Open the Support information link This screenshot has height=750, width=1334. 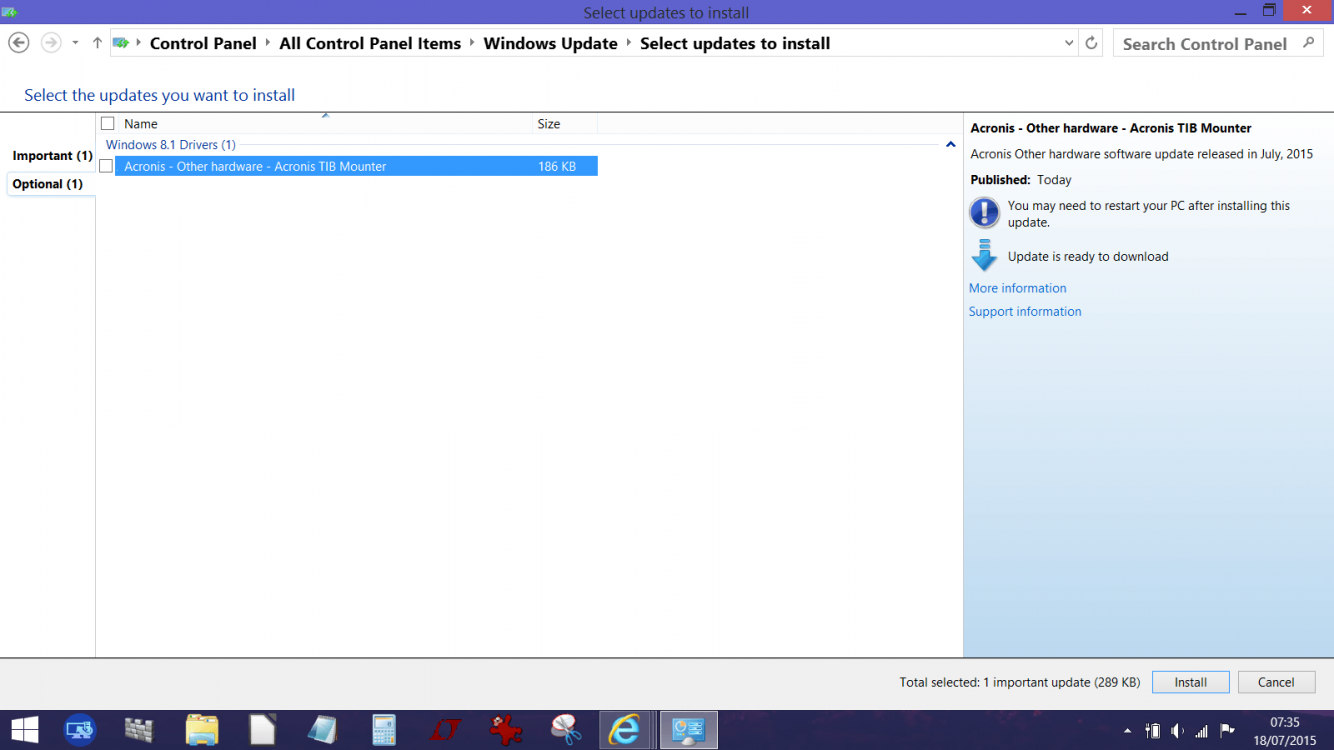pyautogui.click(x=1025, y=312)
